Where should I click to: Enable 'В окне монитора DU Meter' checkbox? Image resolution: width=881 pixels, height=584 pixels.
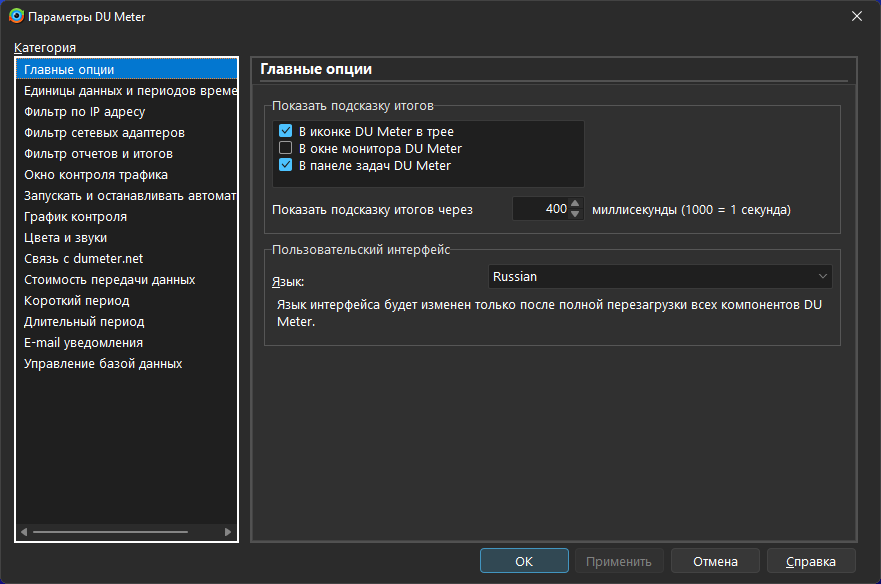[x=285, y=148]
